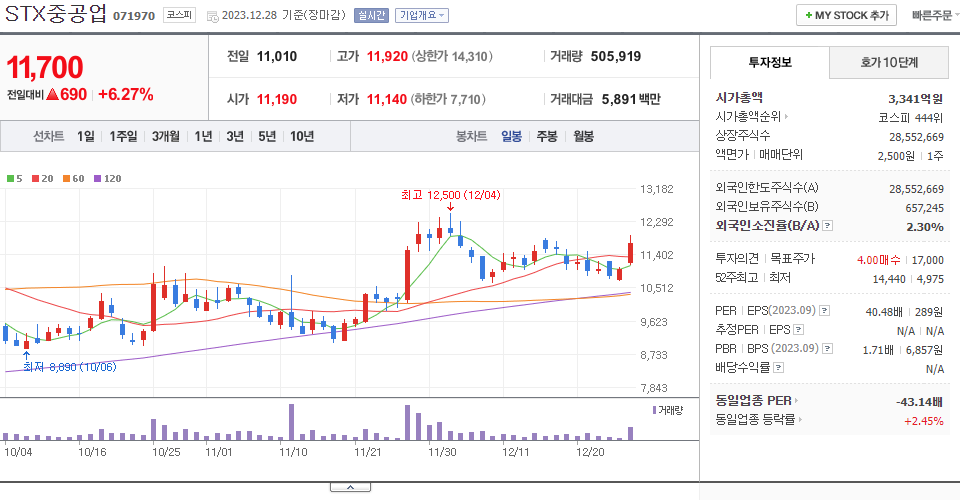Switch to the 투자정보 tab
960x500 pixels.
click(x=770, y=62)
